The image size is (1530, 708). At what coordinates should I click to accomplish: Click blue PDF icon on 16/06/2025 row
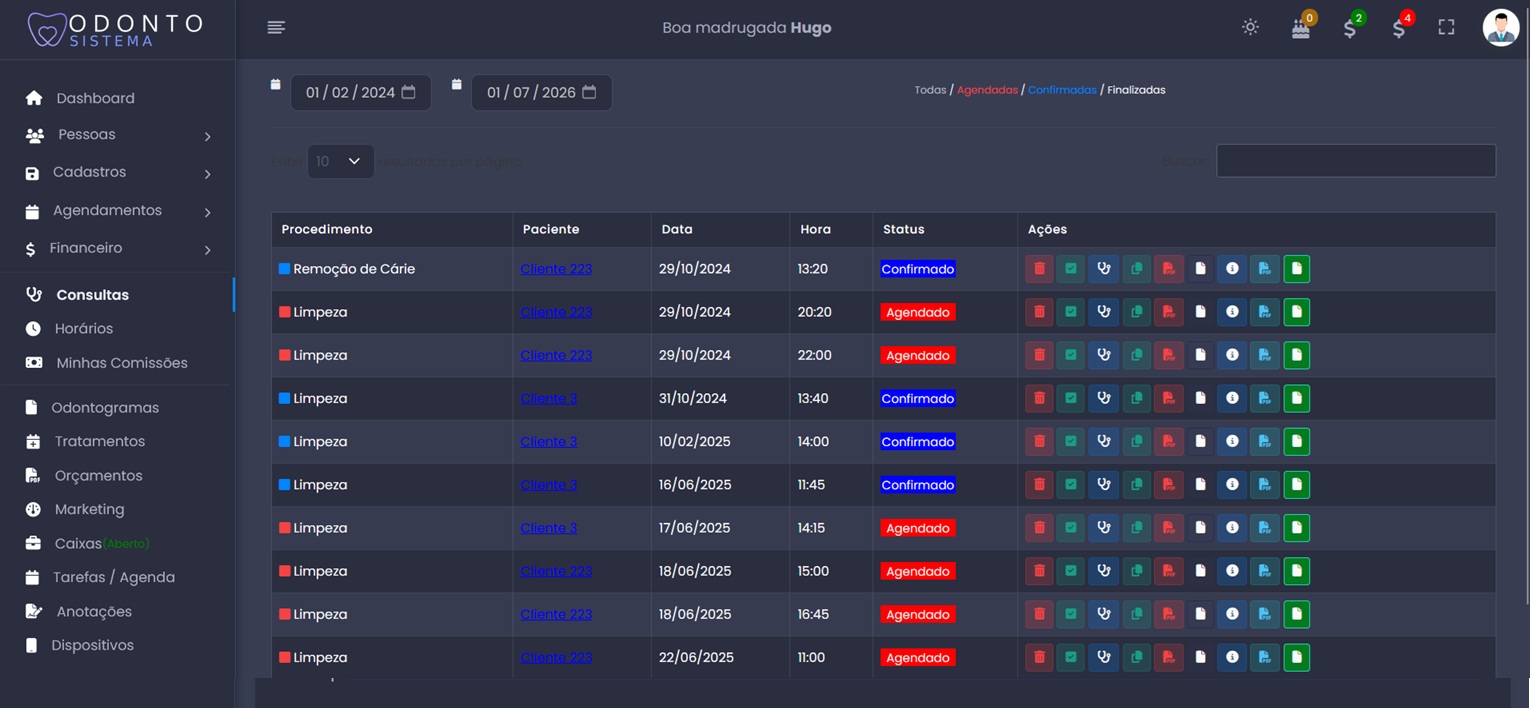point(1264,485)
